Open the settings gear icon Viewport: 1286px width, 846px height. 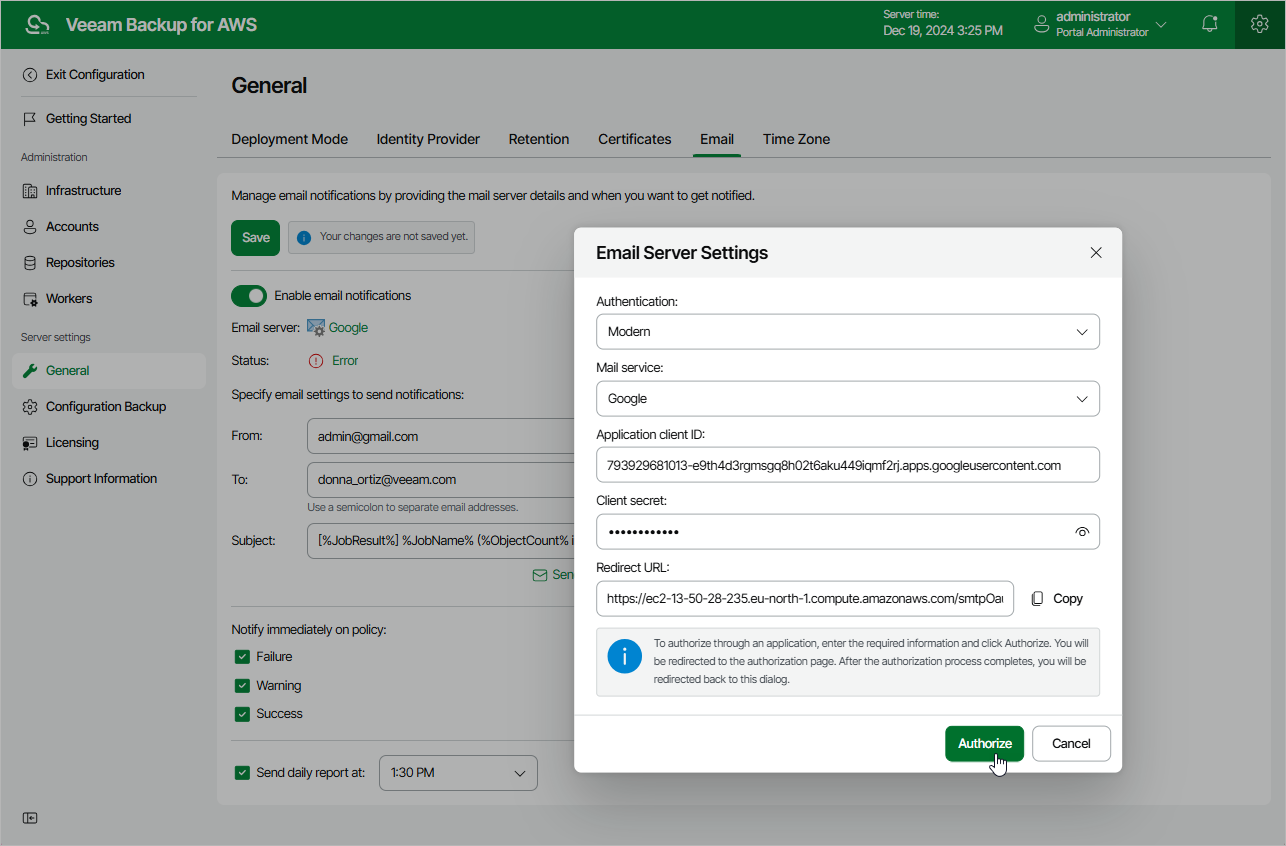pos(1260,24)
